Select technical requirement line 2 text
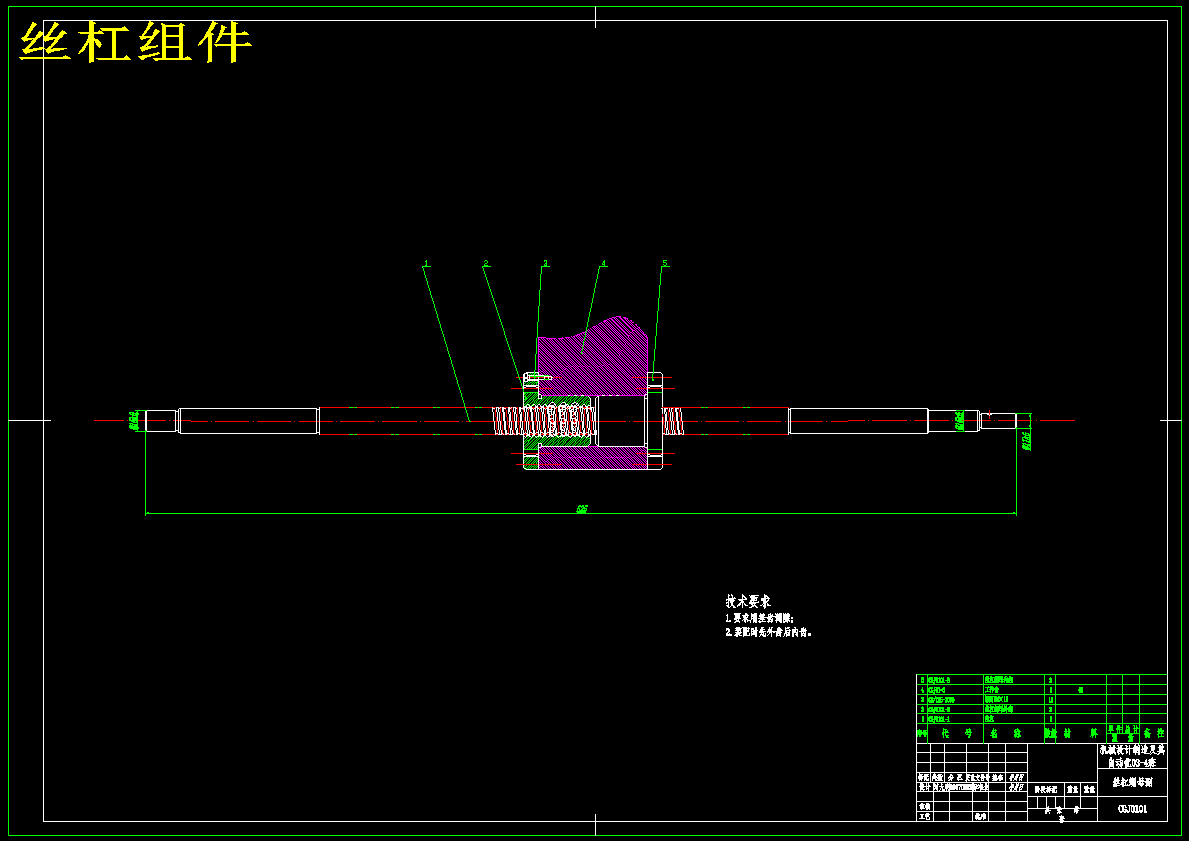Viewport: 1189px width, 841px height. pyautogui.click(x=768, y=632)
